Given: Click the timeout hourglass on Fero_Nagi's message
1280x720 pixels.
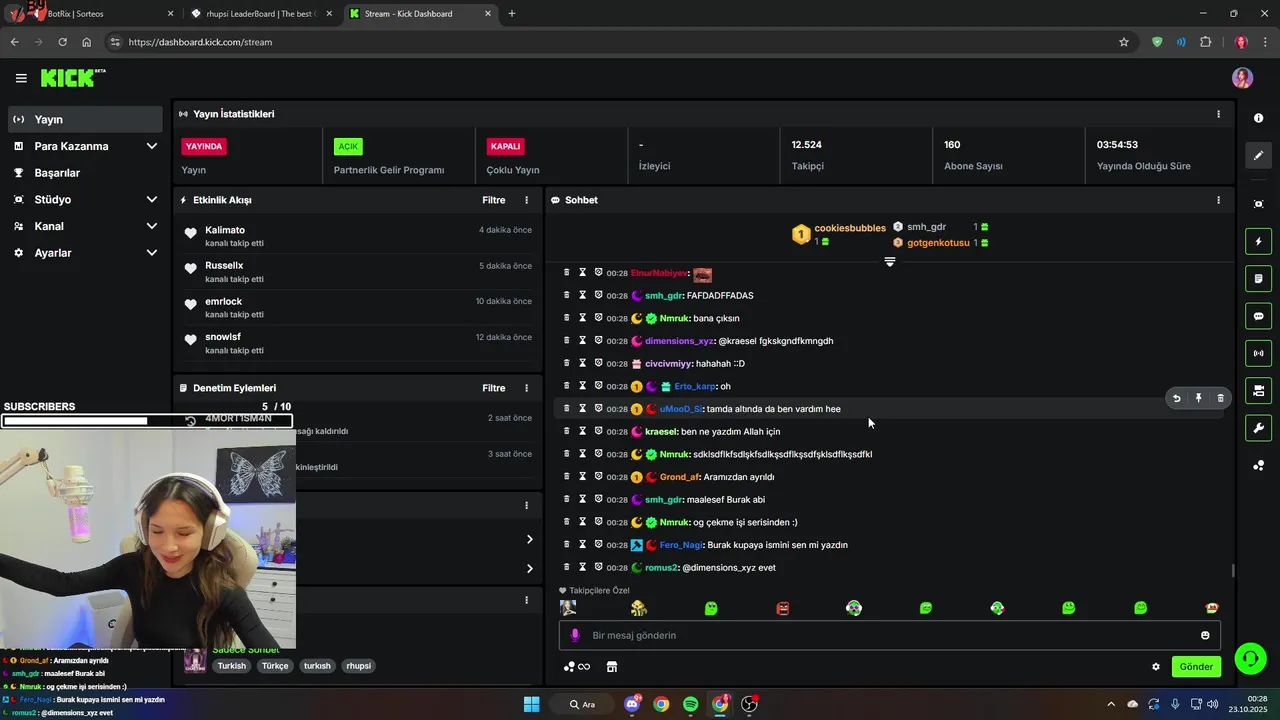Looking at the screenshot, I should tap(582, 545).
